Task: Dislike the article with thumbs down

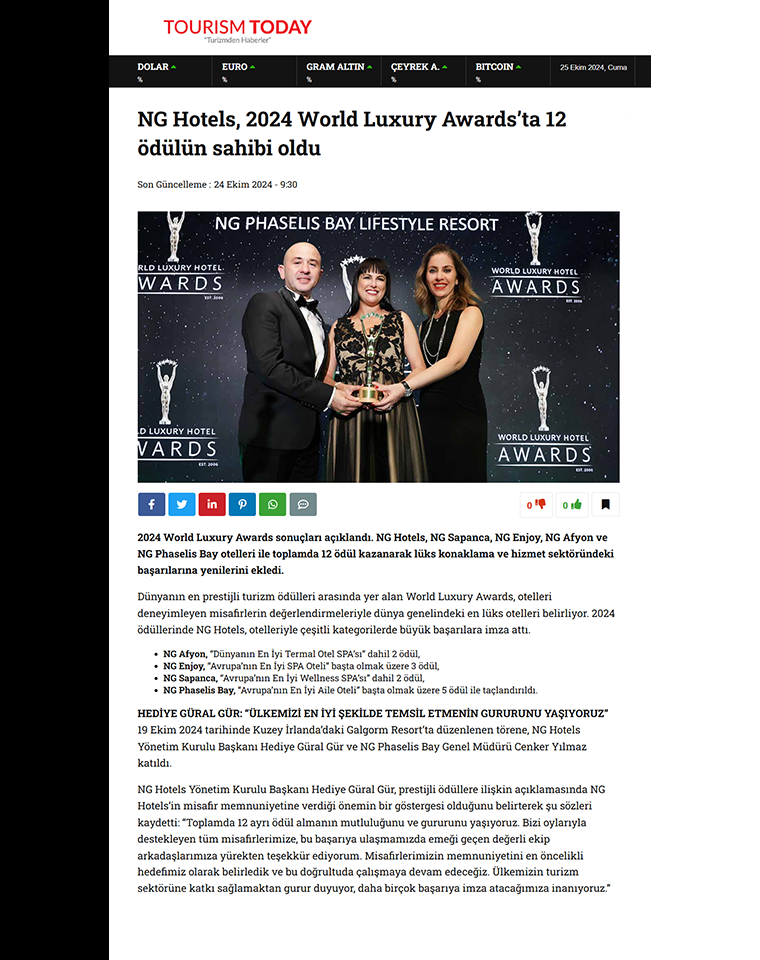Action: point(536,504)
